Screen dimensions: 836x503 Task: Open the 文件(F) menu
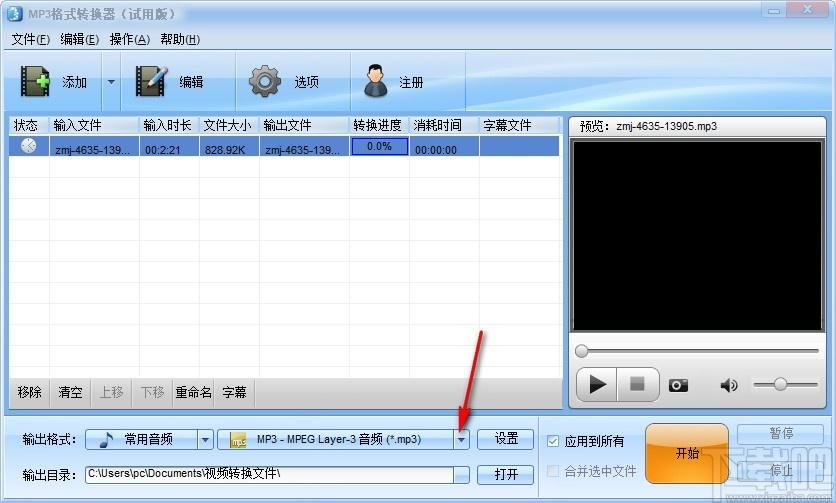pos(30,39)
